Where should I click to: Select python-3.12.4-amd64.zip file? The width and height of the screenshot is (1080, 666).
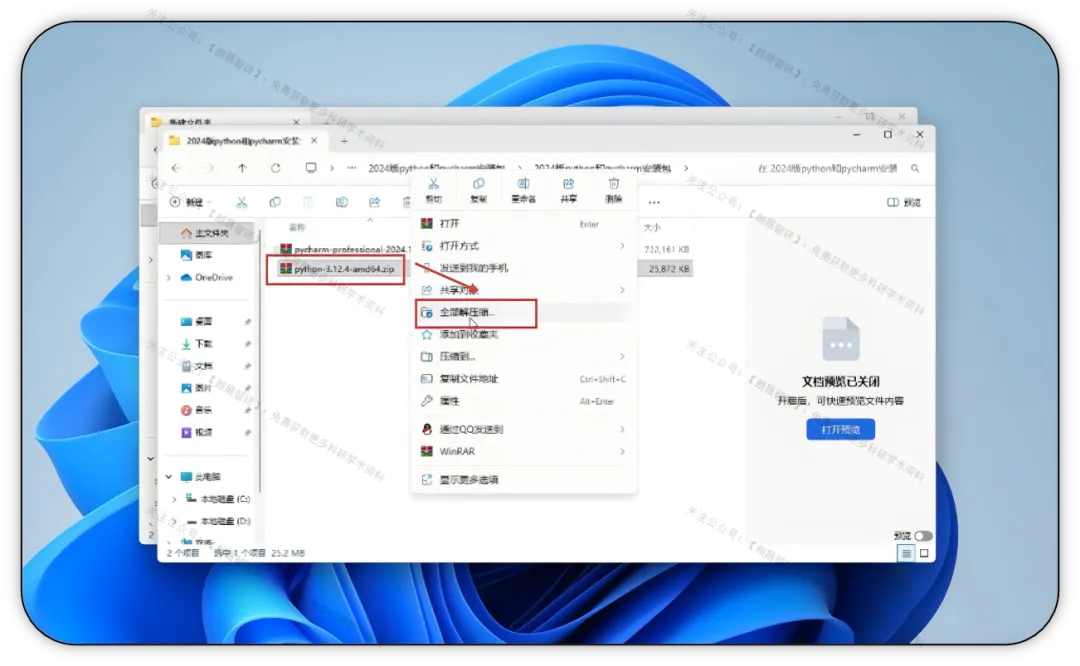pos(338,269)
